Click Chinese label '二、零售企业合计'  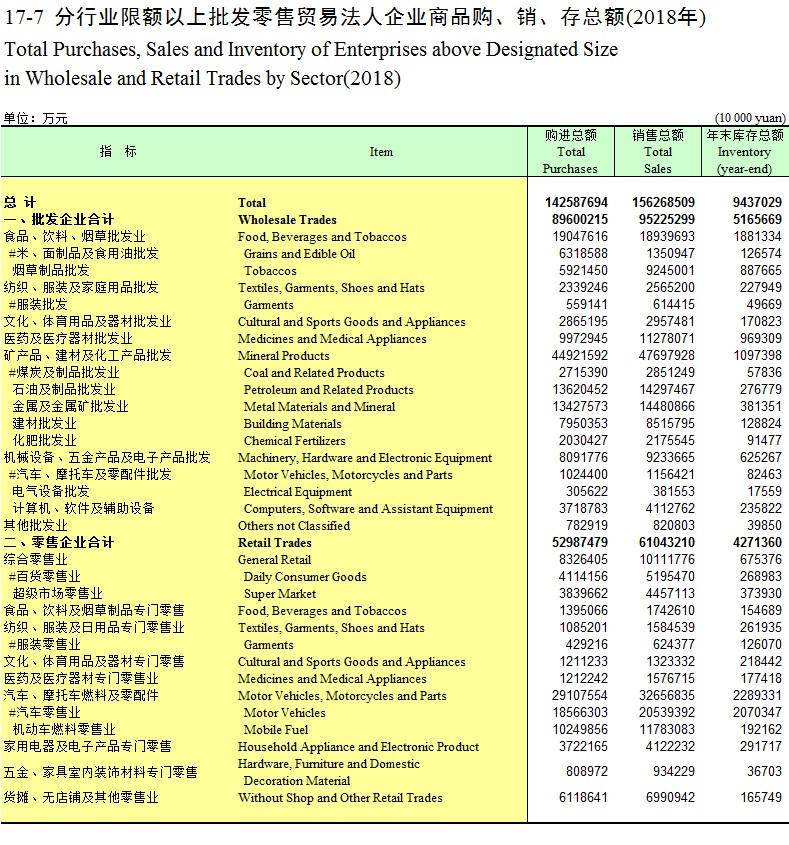(x=58, y=543)
